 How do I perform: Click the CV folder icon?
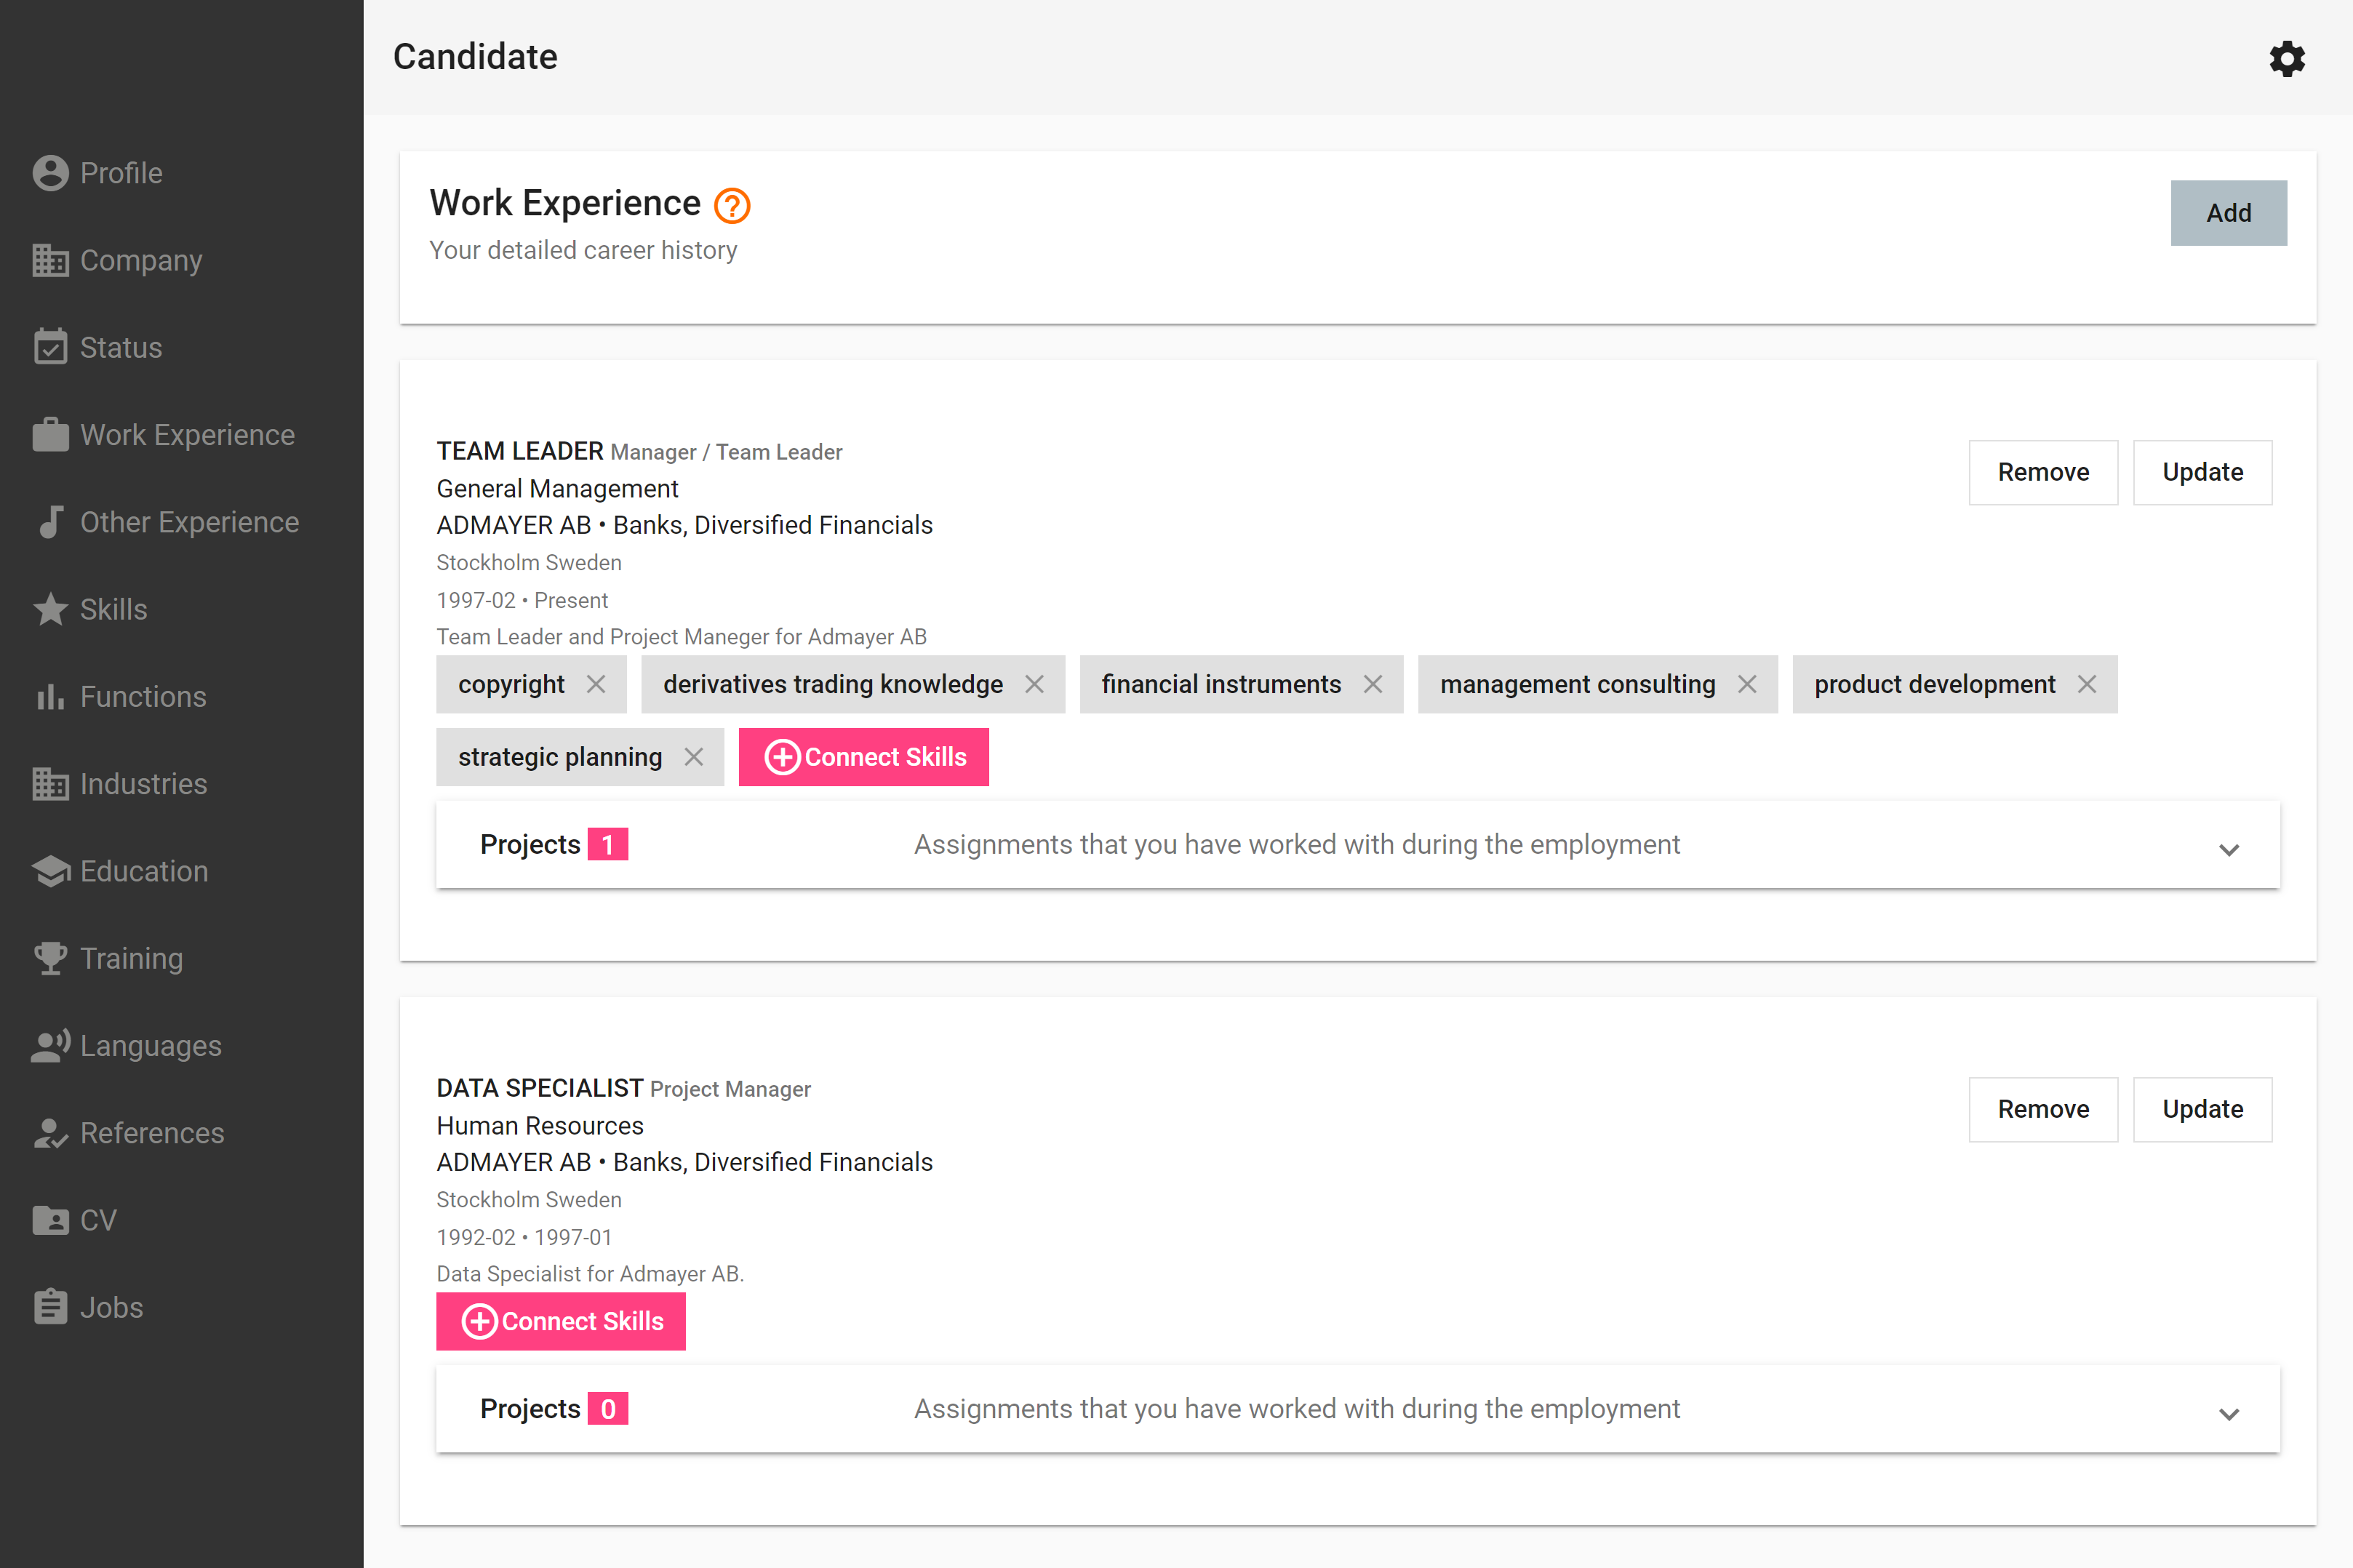[x=50, y=1220]
